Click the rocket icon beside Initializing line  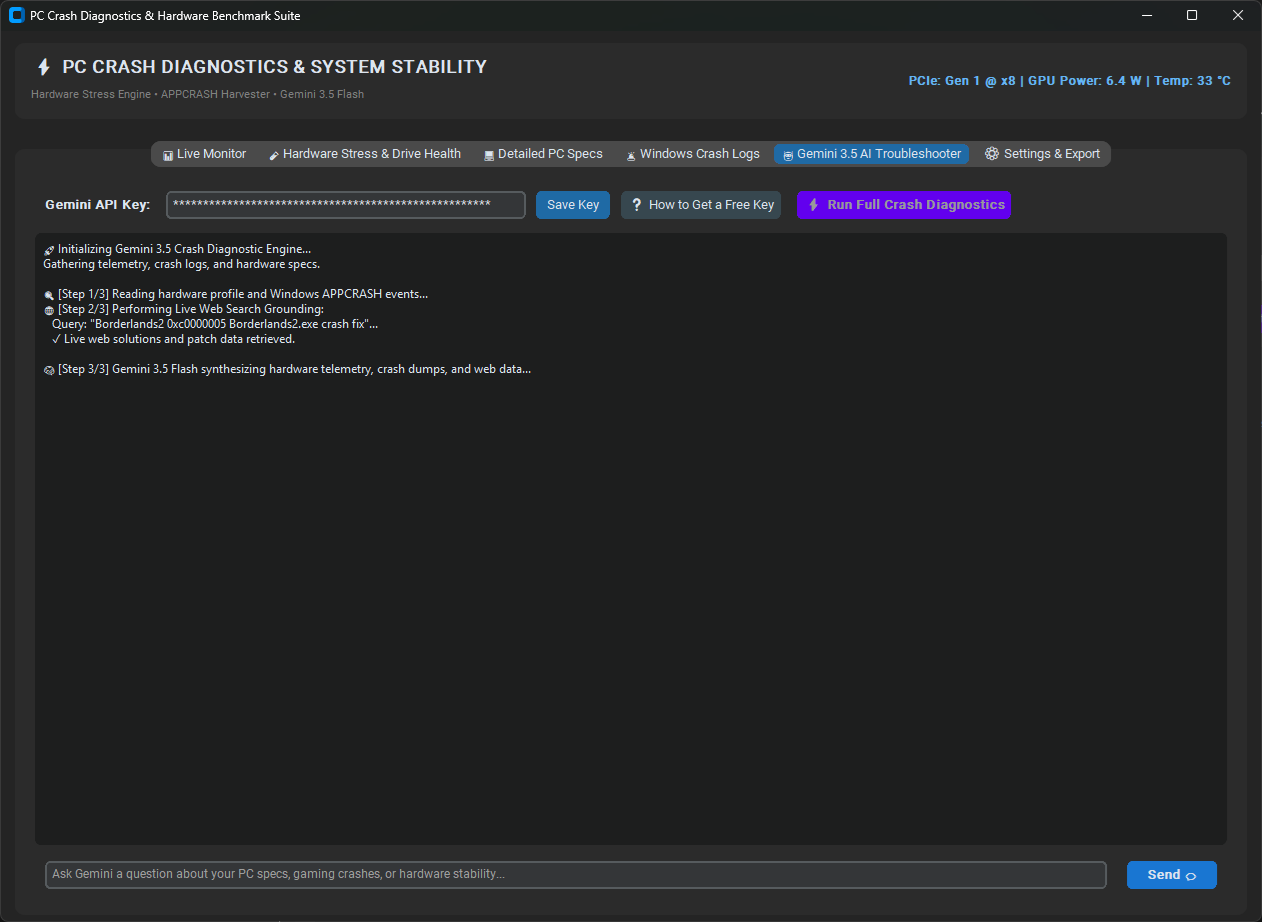pos(49,250)
